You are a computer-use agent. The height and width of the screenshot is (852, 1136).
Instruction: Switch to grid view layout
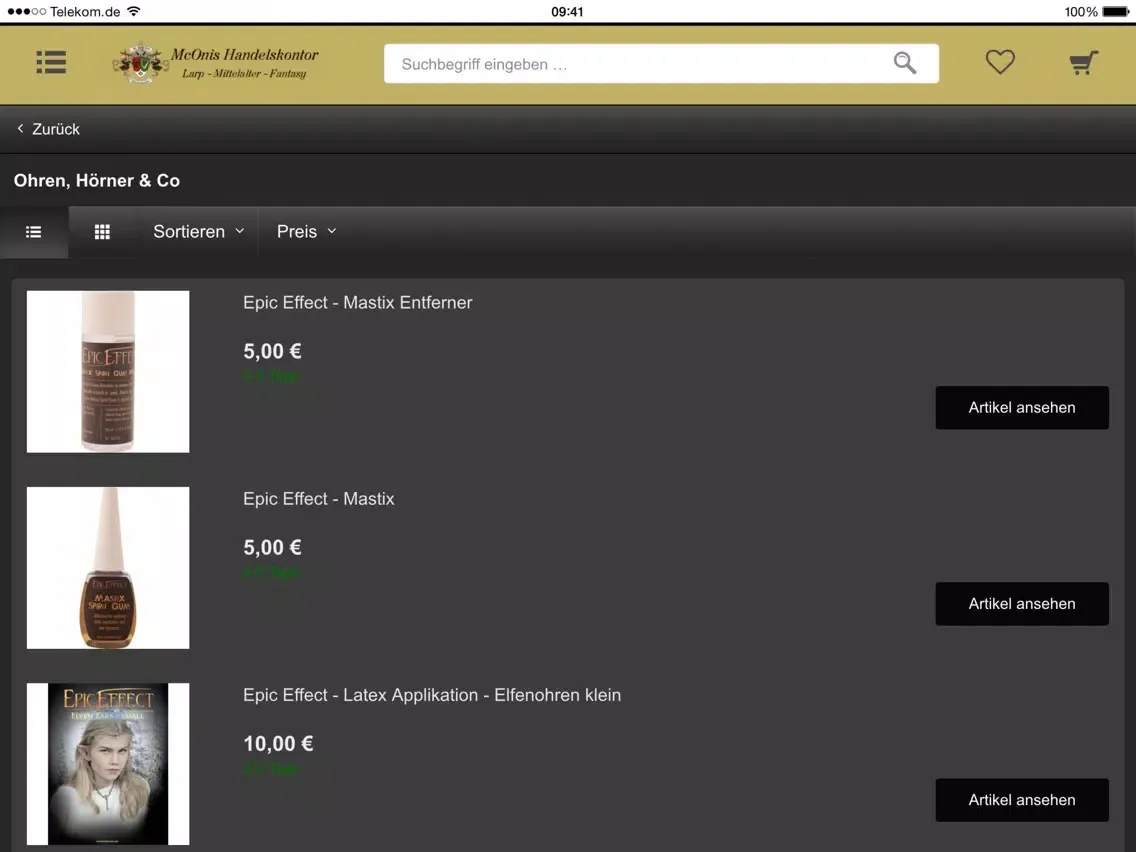click(x=102, y=232)
